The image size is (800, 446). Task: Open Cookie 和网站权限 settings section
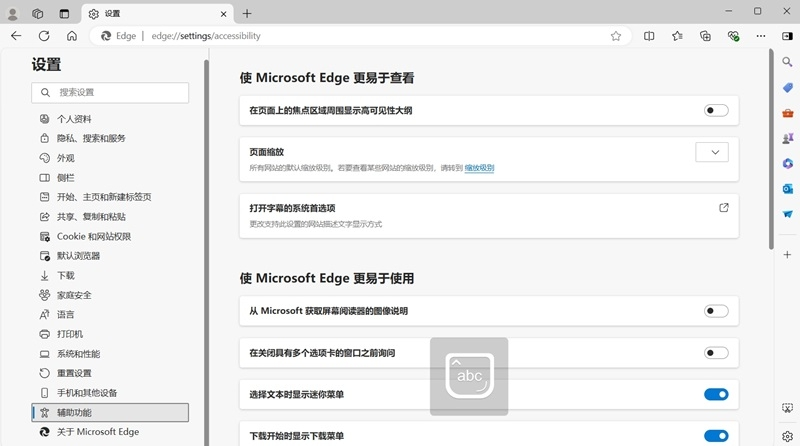tap(110, 236)
